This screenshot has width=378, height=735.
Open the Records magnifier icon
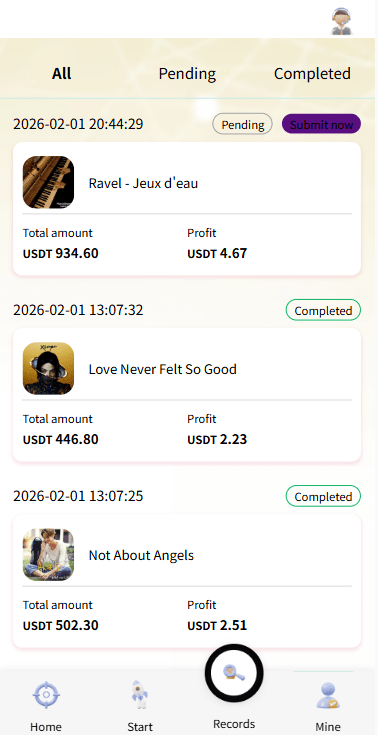point(234,673)
